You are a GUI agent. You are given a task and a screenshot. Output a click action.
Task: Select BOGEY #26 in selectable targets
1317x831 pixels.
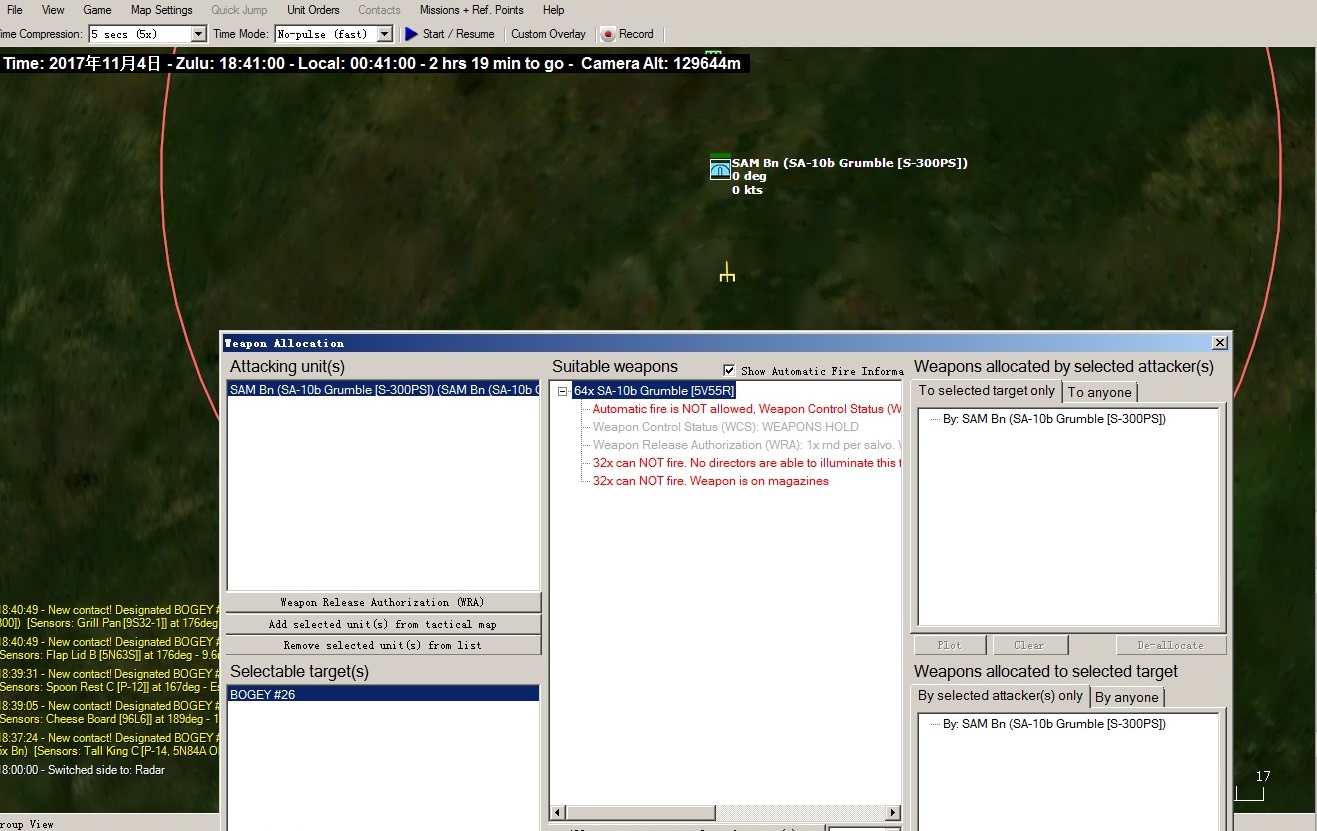(x=384, y=694)
